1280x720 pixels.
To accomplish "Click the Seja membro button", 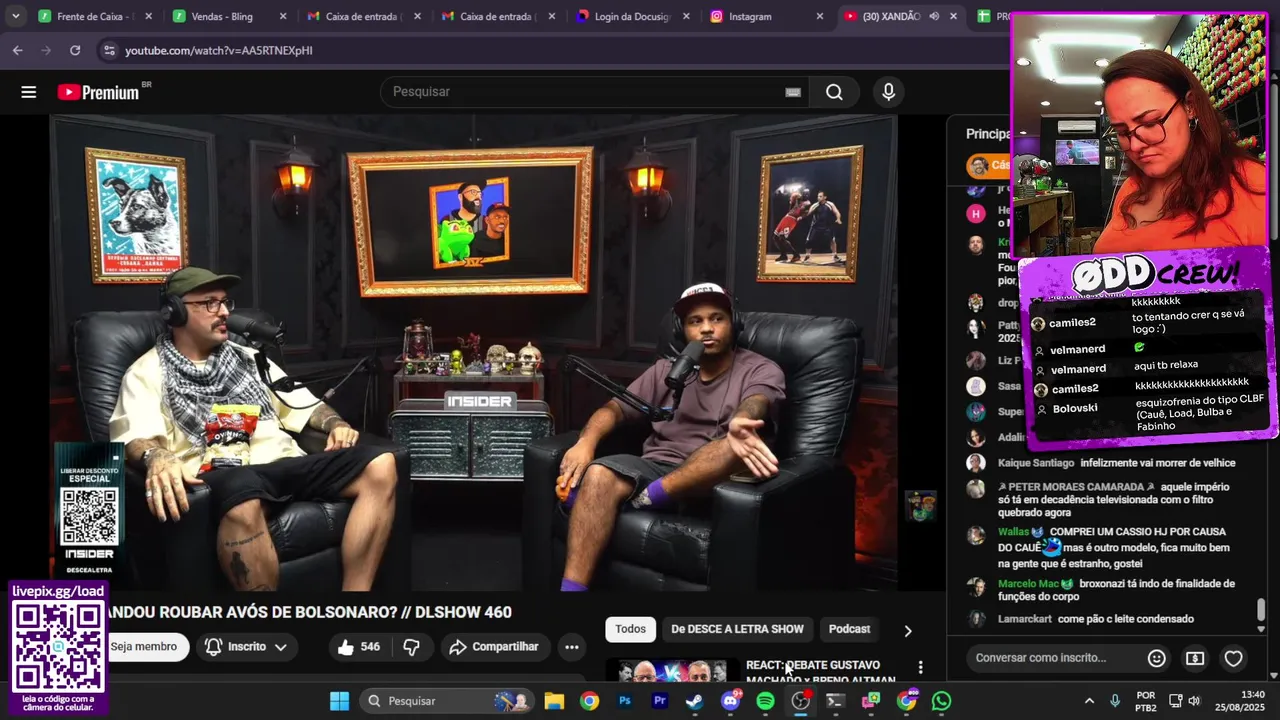I will click(x=145, y=647).
